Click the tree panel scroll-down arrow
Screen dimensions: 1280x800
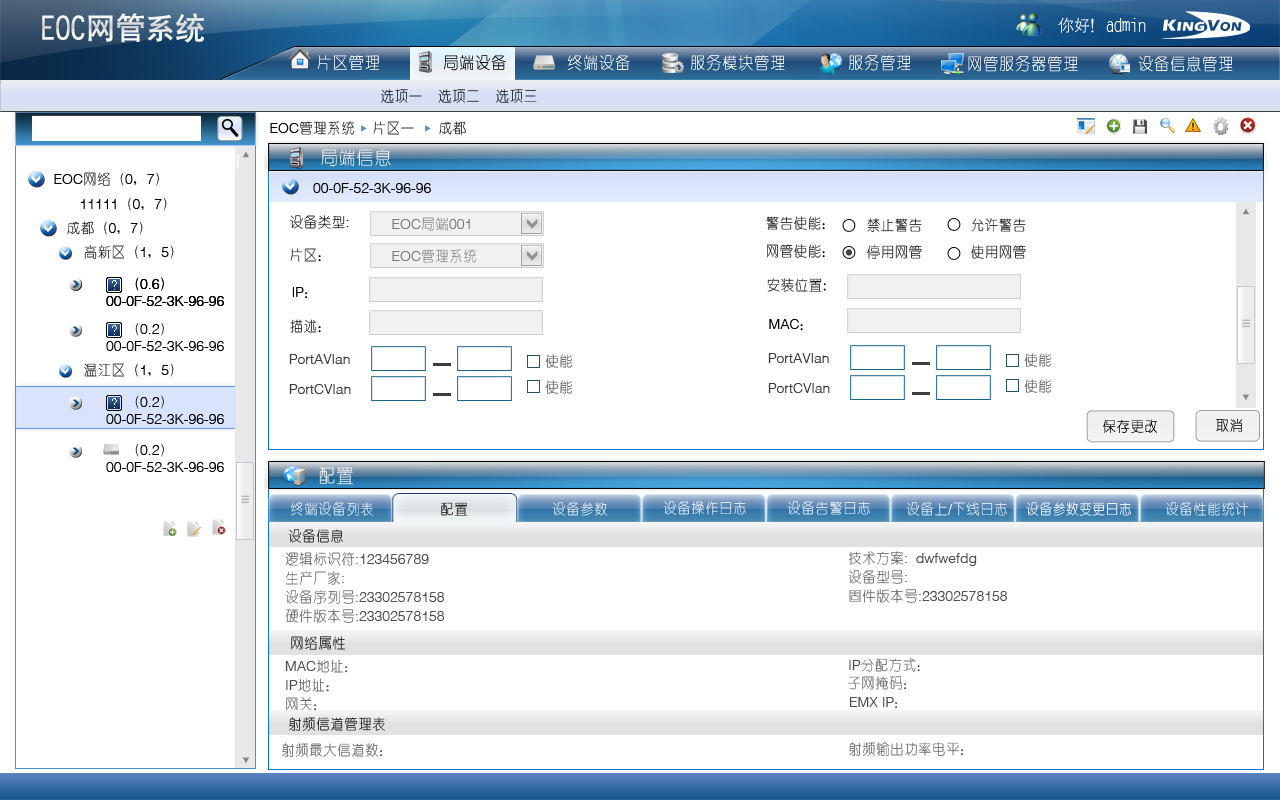click(x=246, y=760)
